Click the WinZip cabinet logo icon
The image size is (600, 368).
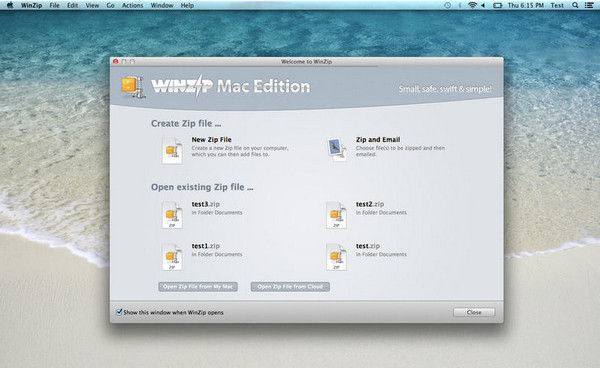[132, 87]
